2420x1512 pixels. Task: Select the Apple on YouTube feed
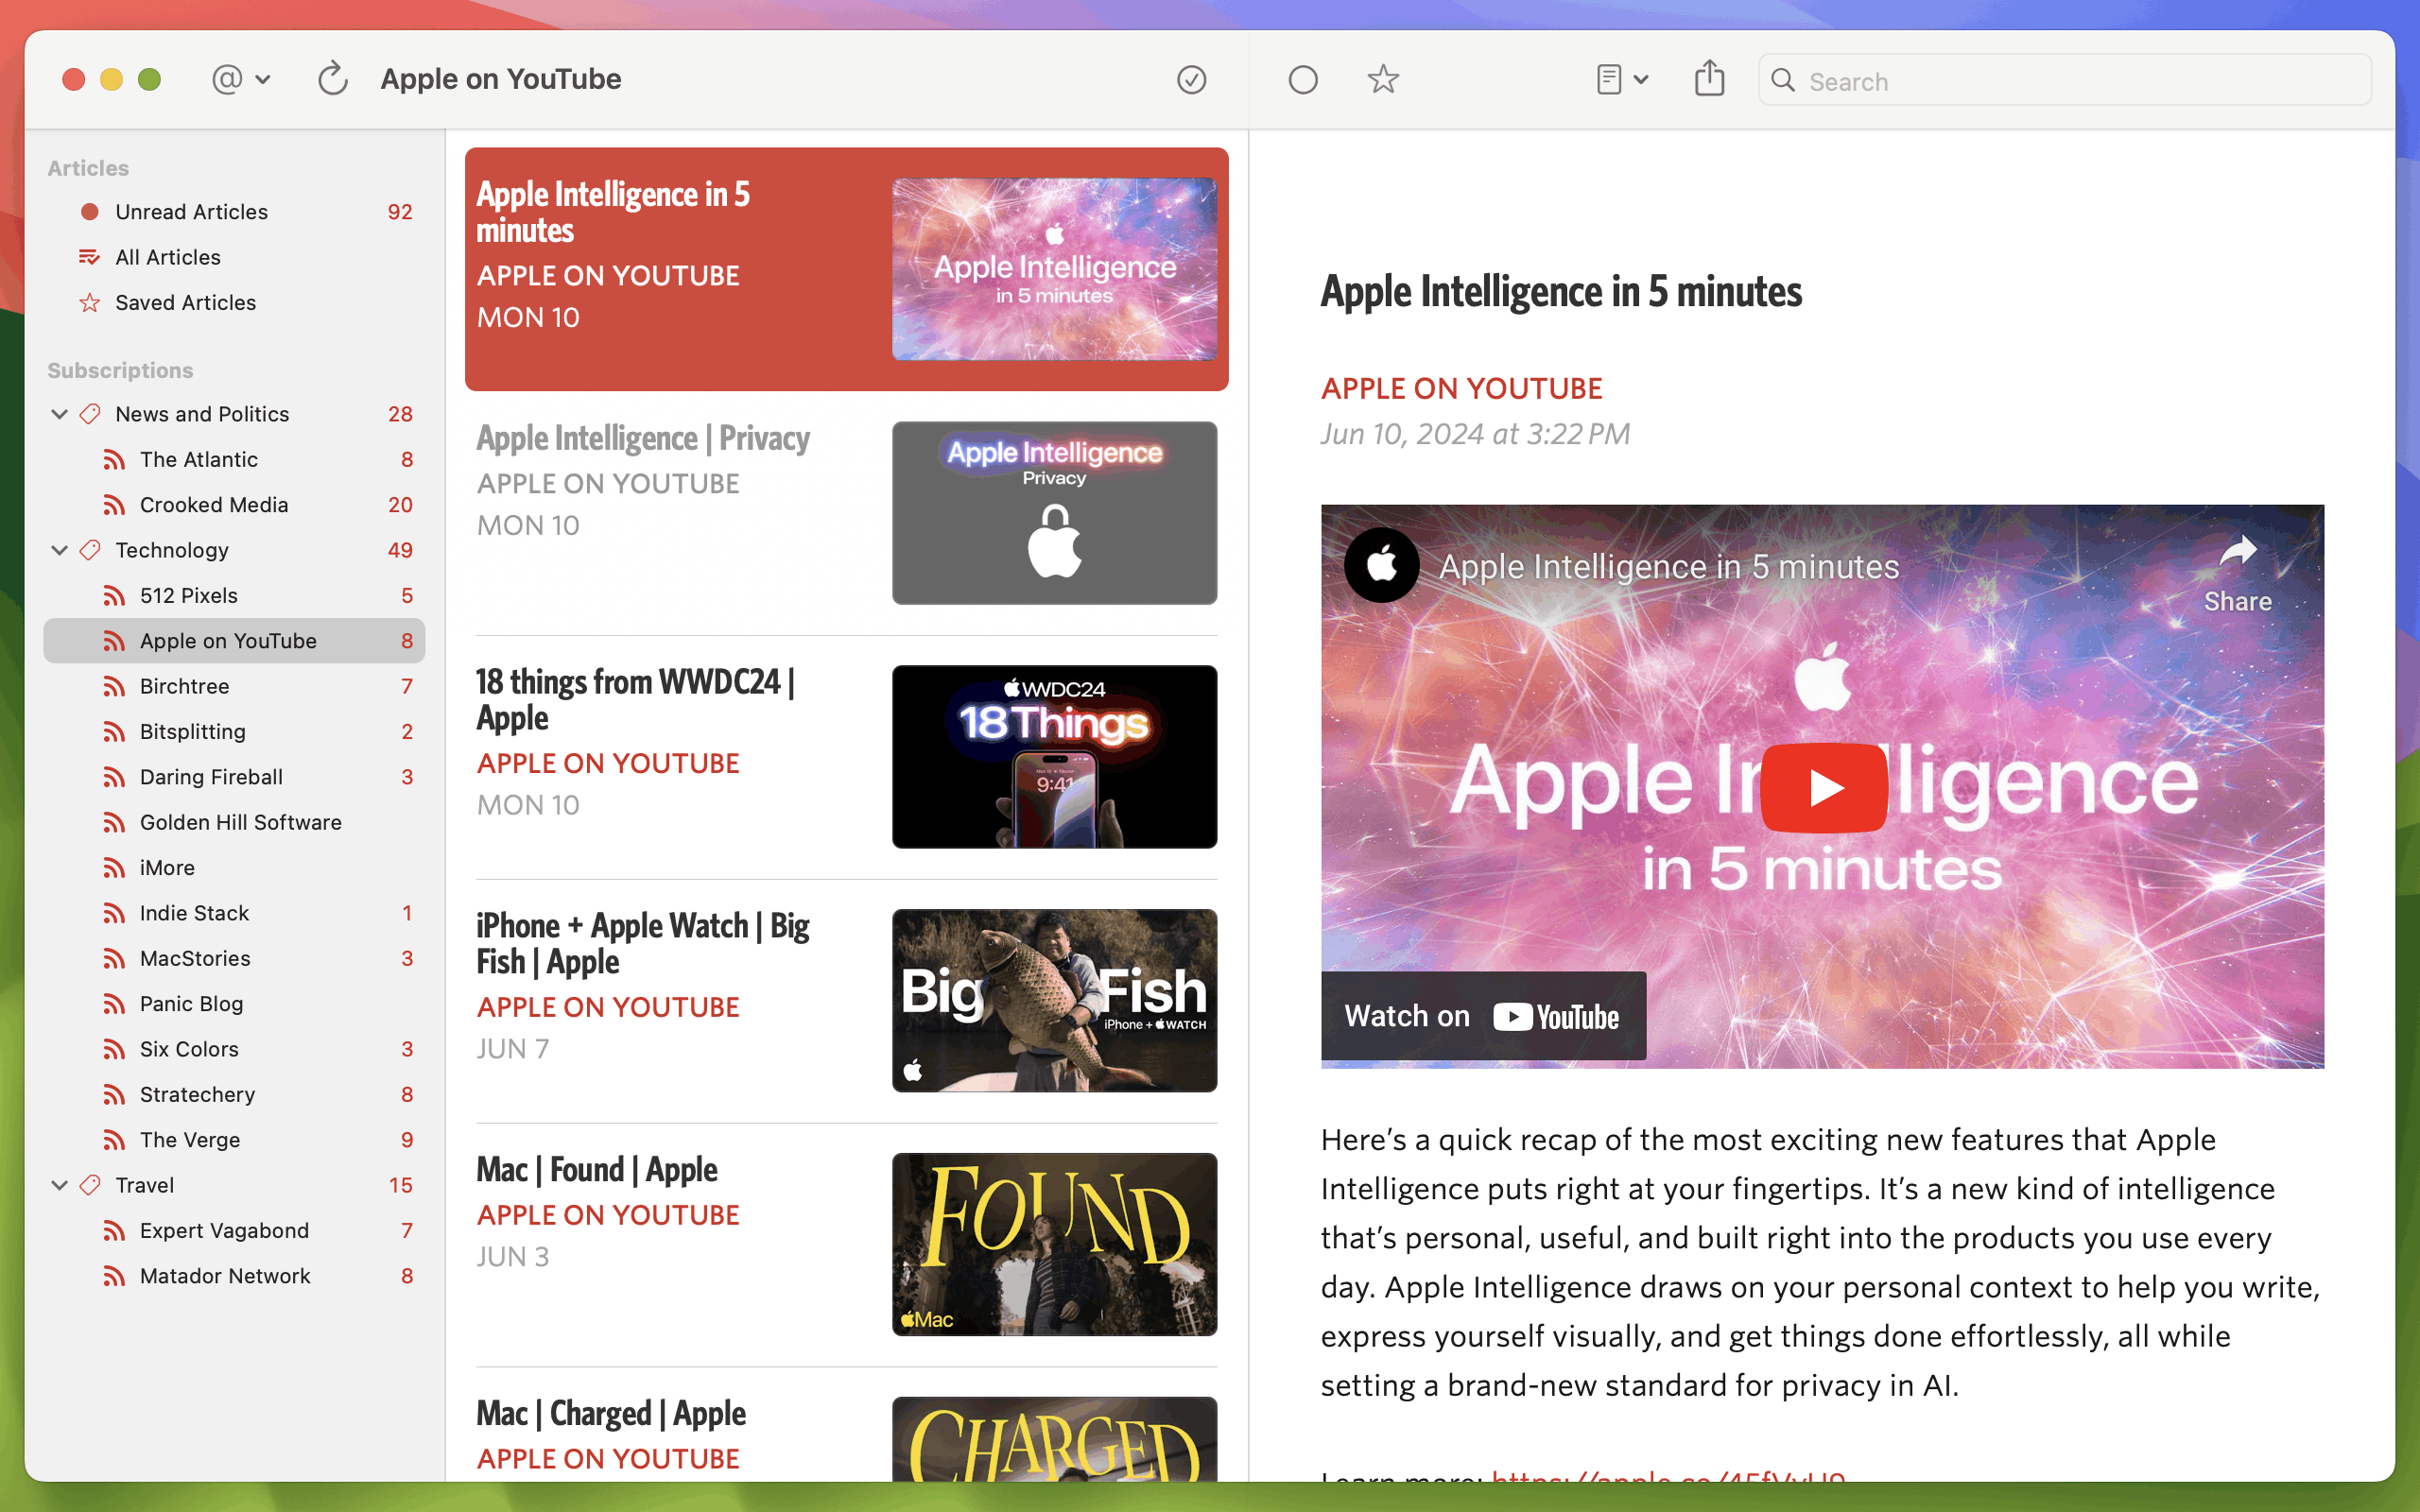(x=234, y=641)
